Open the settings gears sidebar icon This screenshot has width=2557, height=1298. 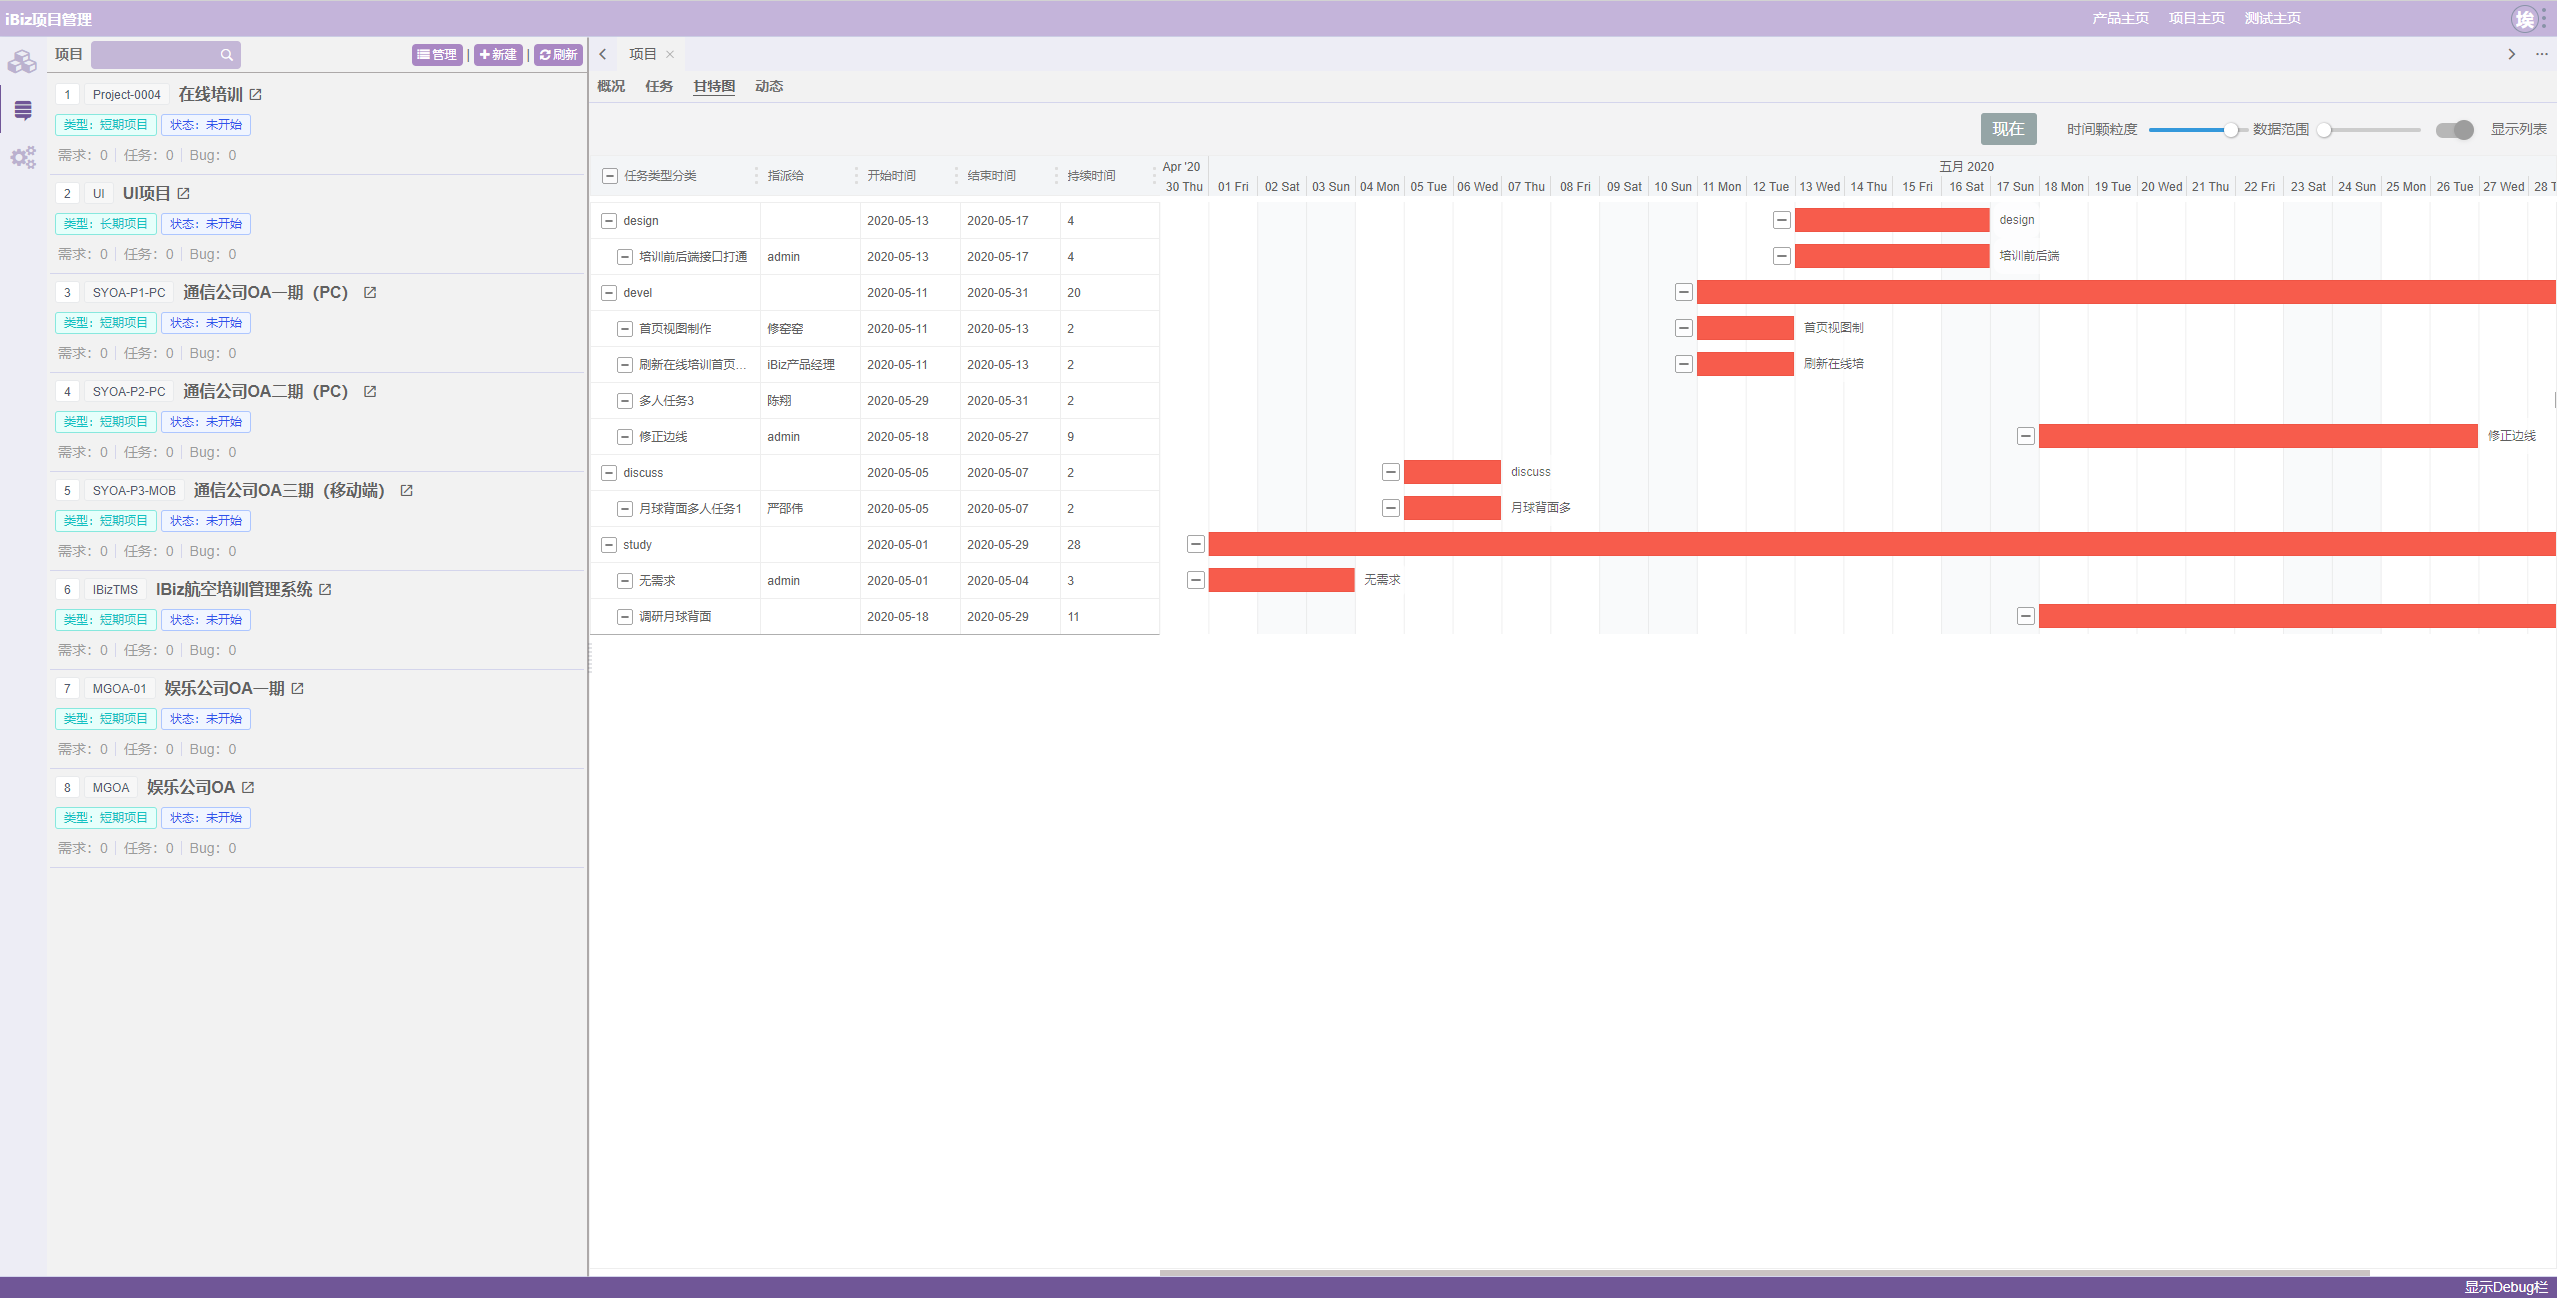pos(23,157)
